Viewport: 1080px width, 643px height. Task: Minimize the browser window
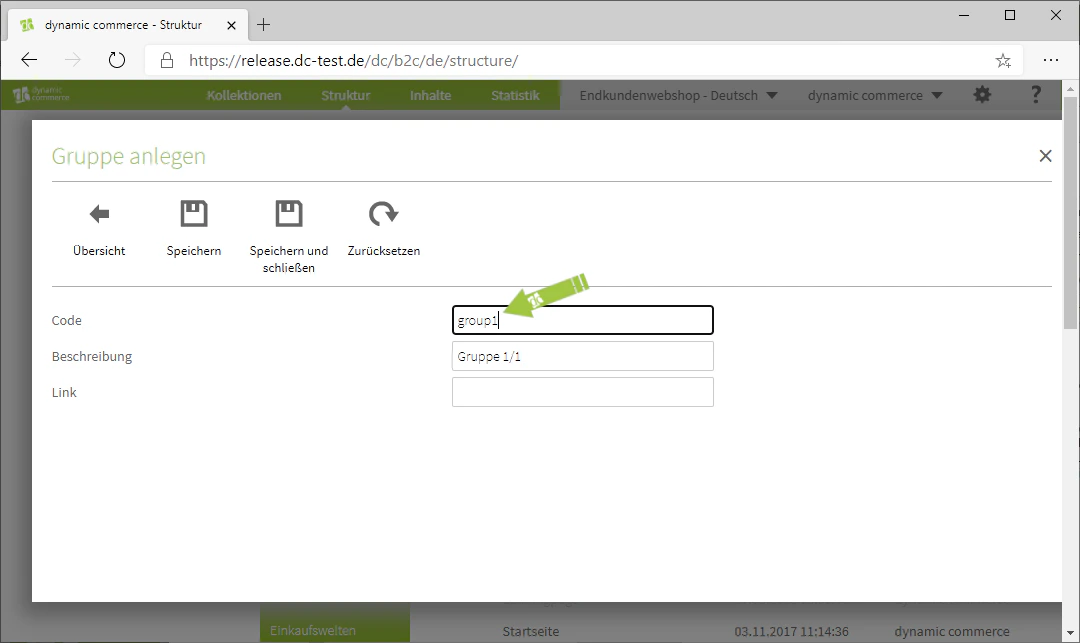964,15
